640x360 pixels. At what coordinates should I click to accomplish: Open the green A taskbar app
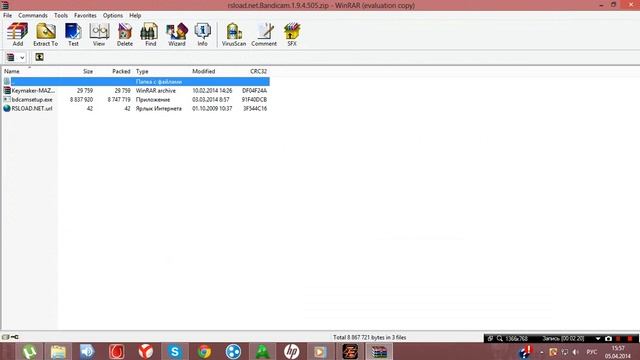(262, 351)
